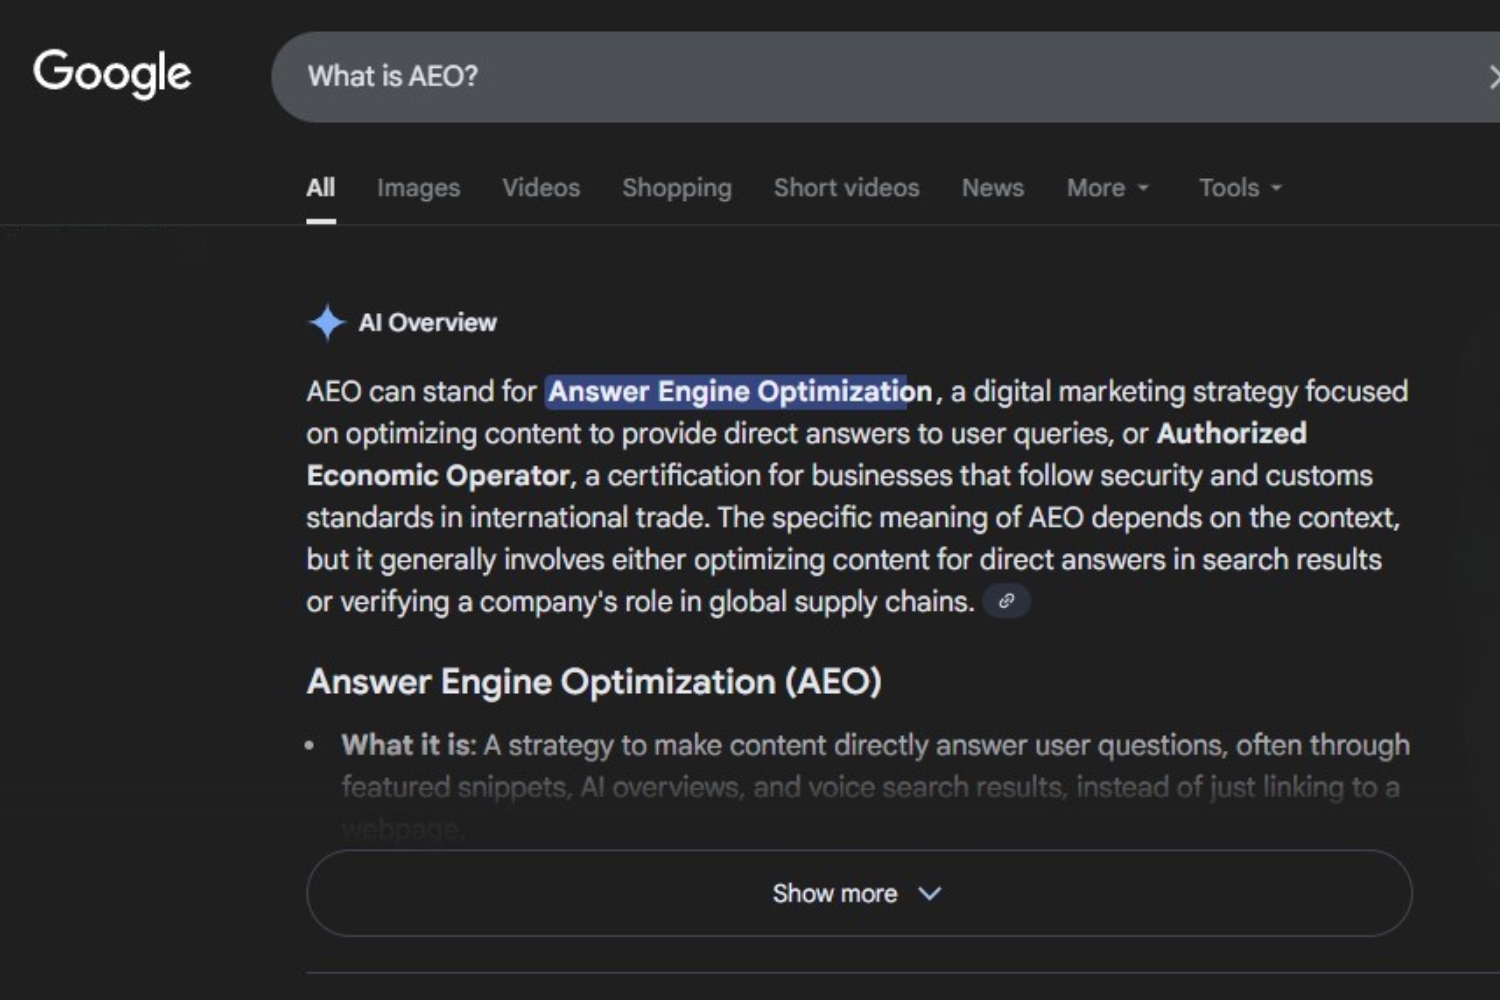Screen dimensions: 1500x1000
Task: Open the Images search tab
Action: coord(418,188)
